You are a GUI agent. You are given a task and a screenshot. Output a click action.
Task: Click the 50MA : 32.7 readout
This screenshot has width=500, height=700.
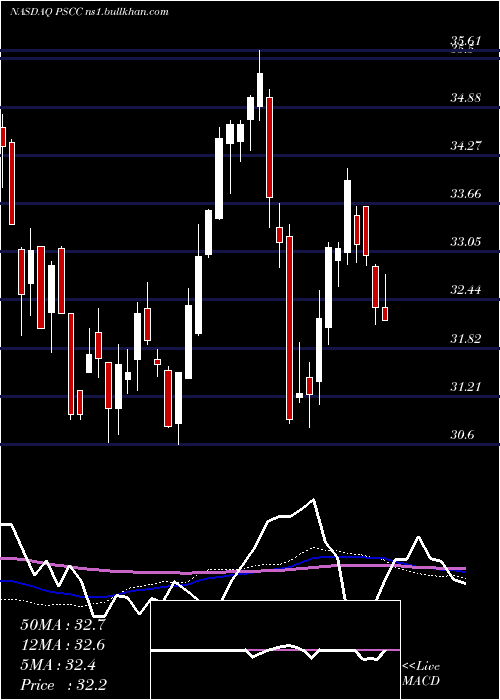[63, 625]
